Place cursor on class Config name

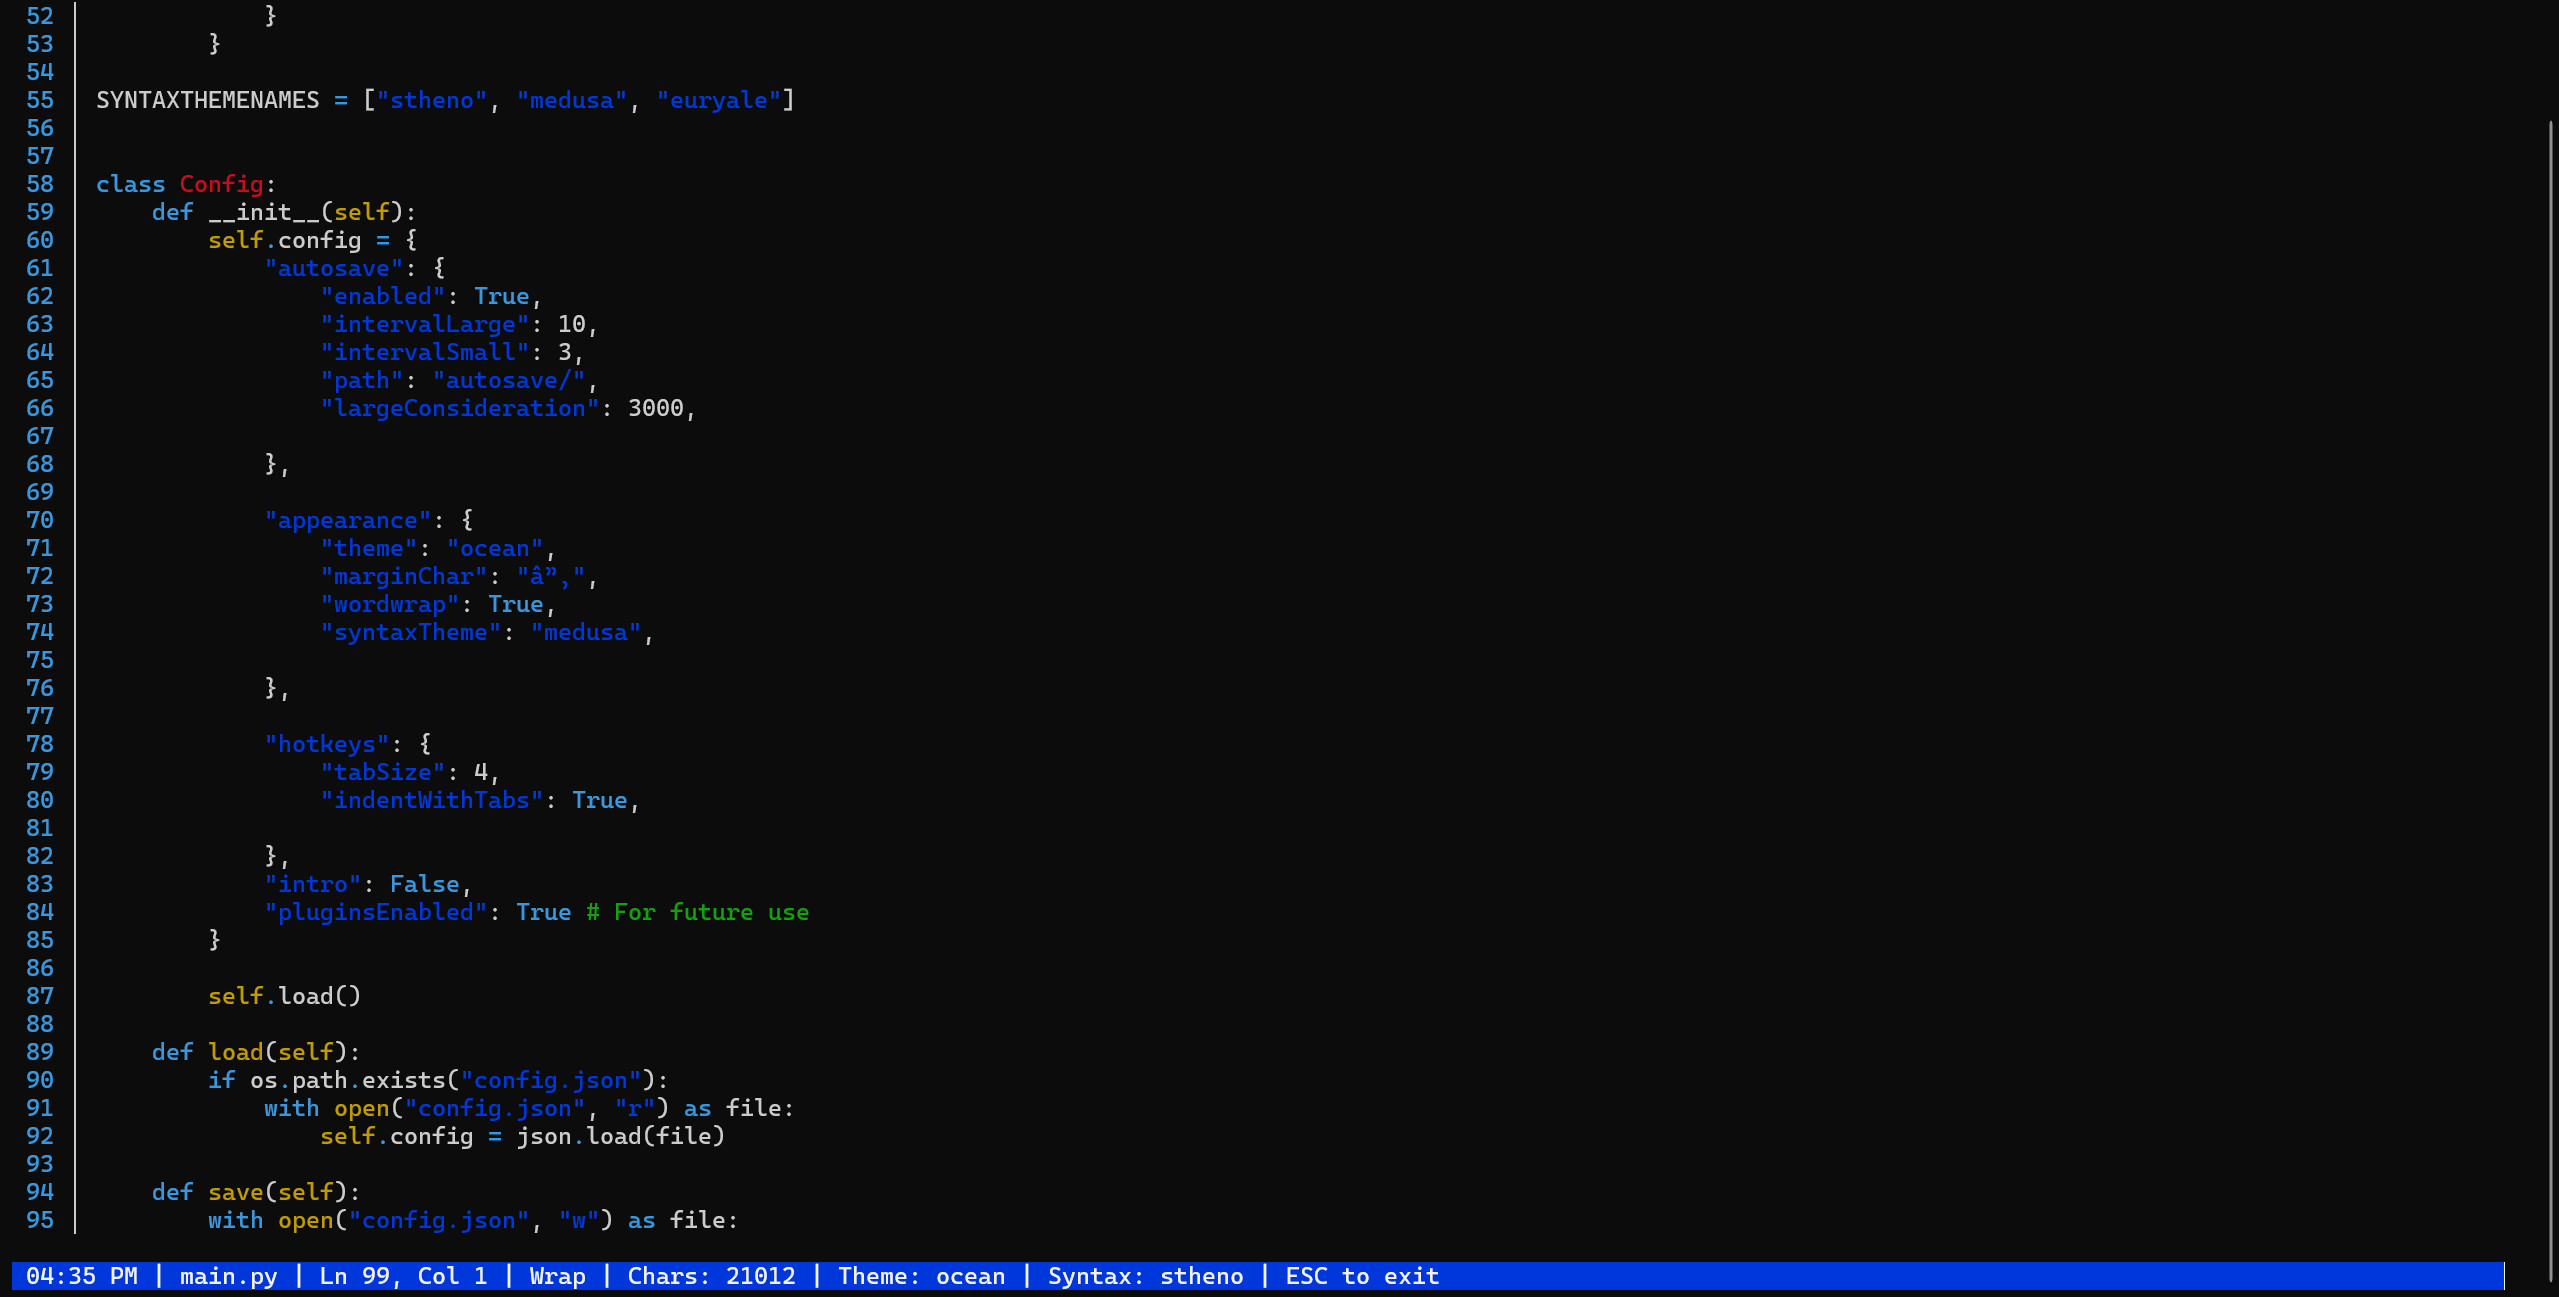click(x=221, y=184)
